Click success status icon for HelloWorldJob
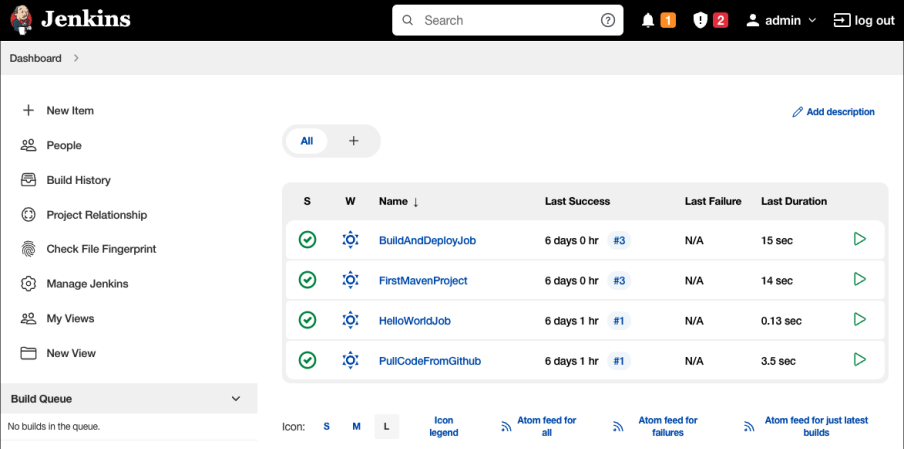This screenshot has width=904, height=449. point(307,320)
